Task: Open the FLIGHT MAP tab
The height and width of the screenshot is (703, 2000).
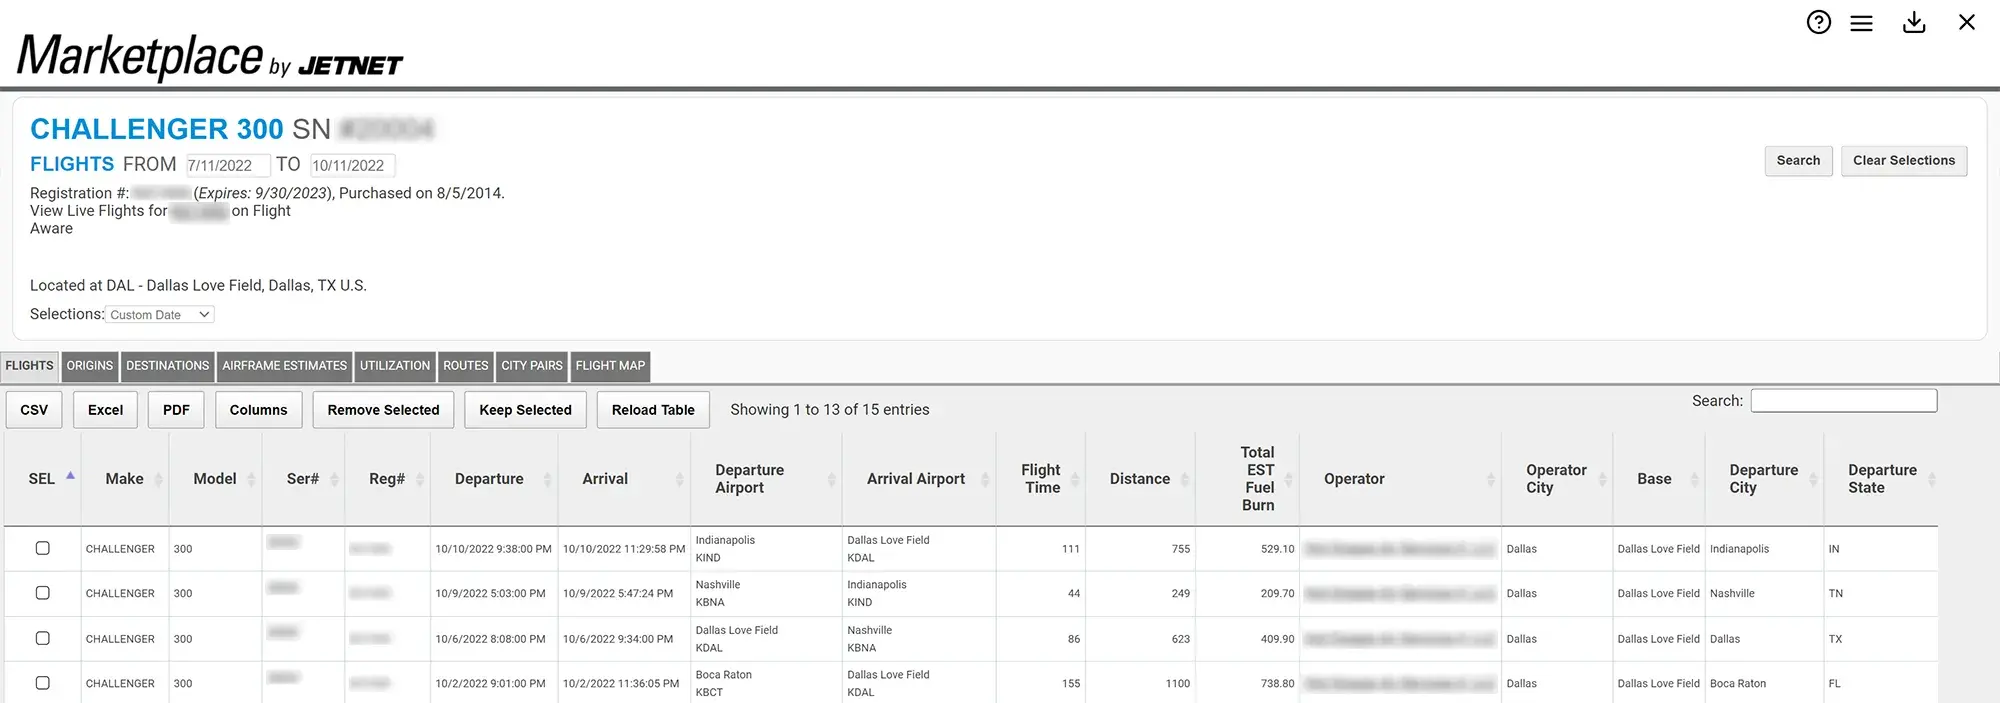Action: click(x=610, y=366)
